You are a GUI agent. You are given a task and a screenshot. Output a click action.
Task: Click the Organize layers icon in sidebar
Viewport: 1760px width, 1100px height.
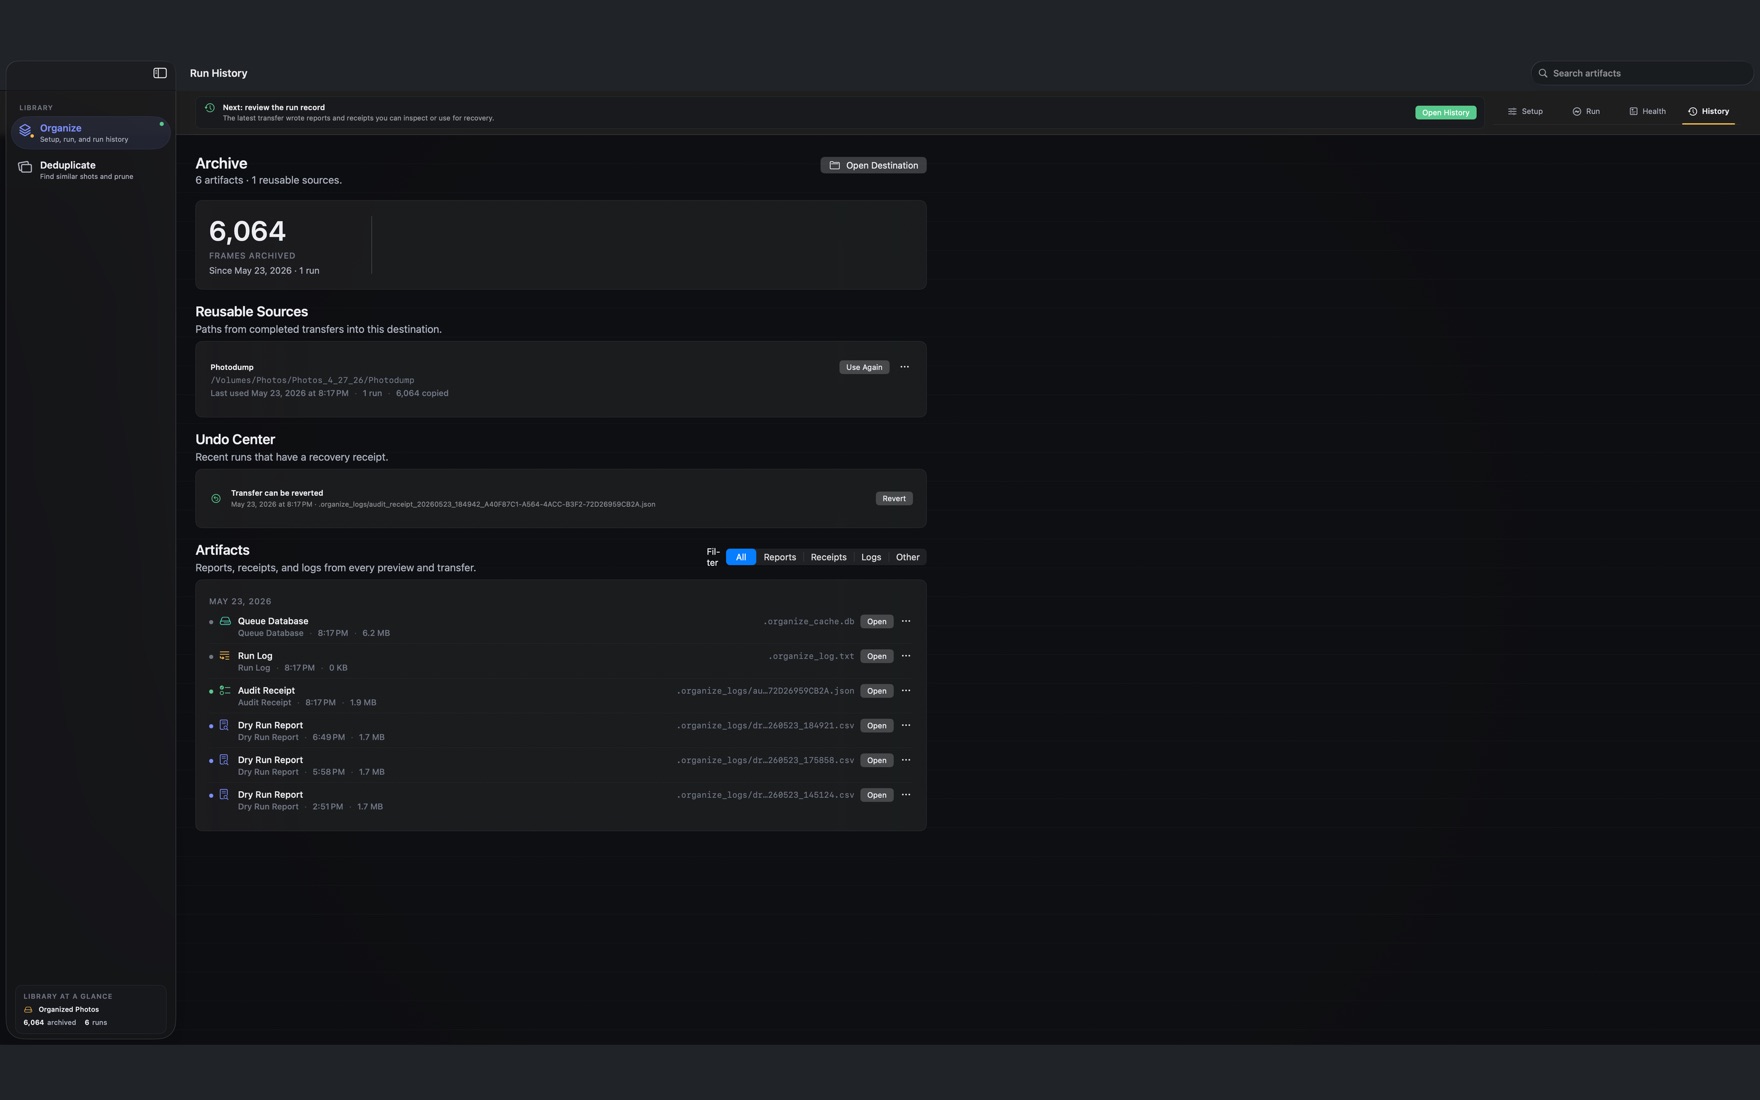[26, 131]
